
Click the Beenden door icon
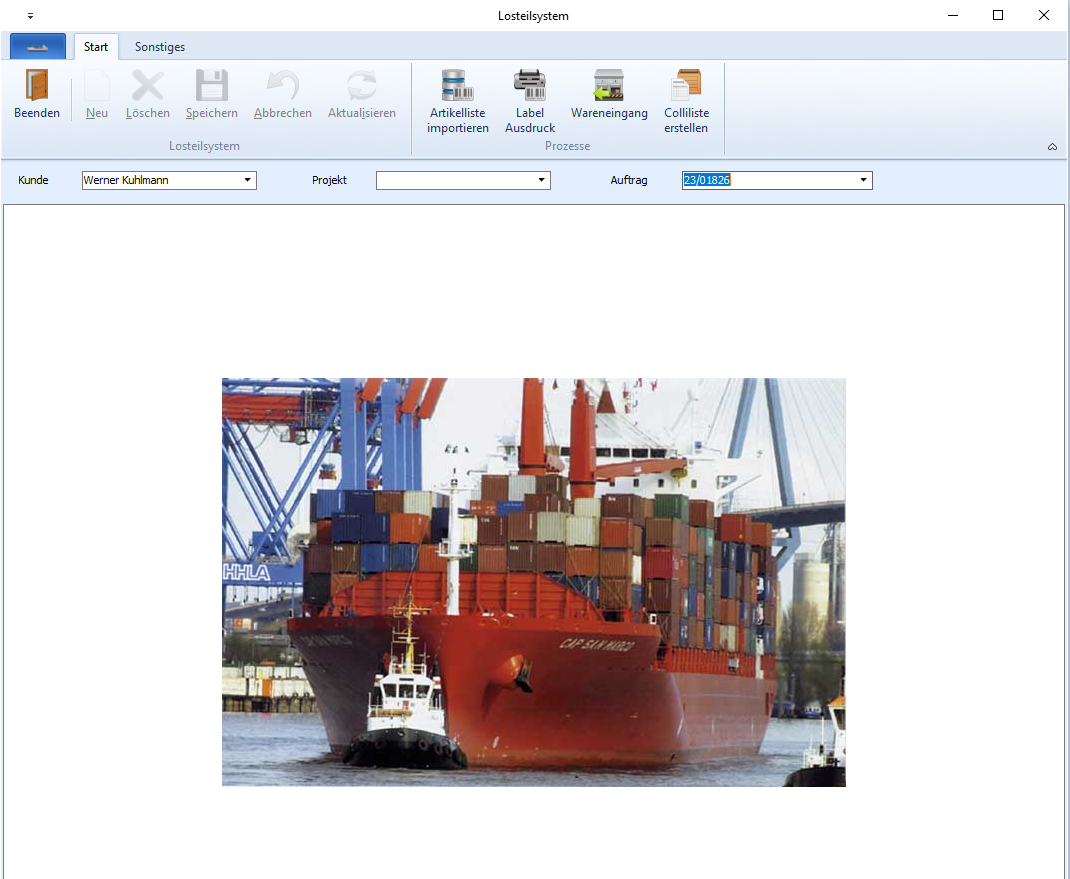37,85
